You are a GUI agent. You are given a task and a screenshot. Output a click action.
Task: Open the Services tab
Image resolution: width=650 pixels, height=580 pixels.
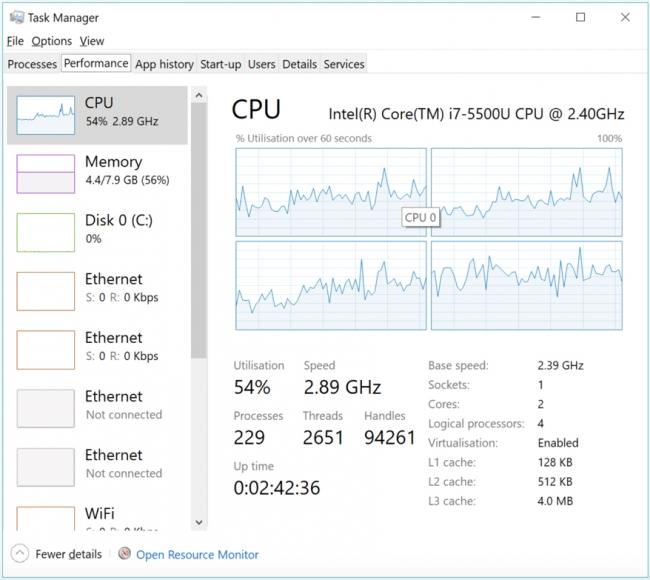point(344,64)
